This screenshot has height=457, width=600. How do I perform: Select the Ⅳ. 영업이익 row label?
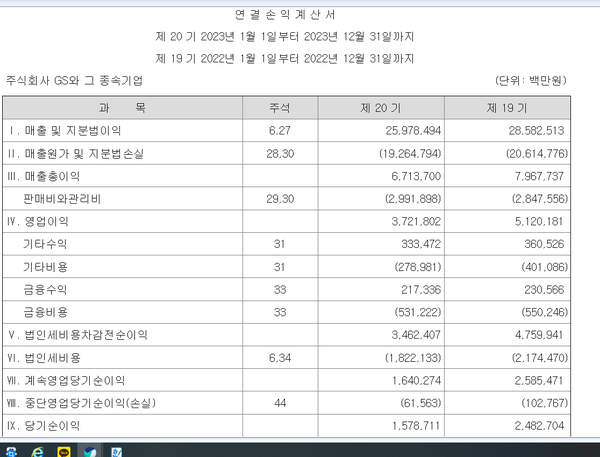38,222
